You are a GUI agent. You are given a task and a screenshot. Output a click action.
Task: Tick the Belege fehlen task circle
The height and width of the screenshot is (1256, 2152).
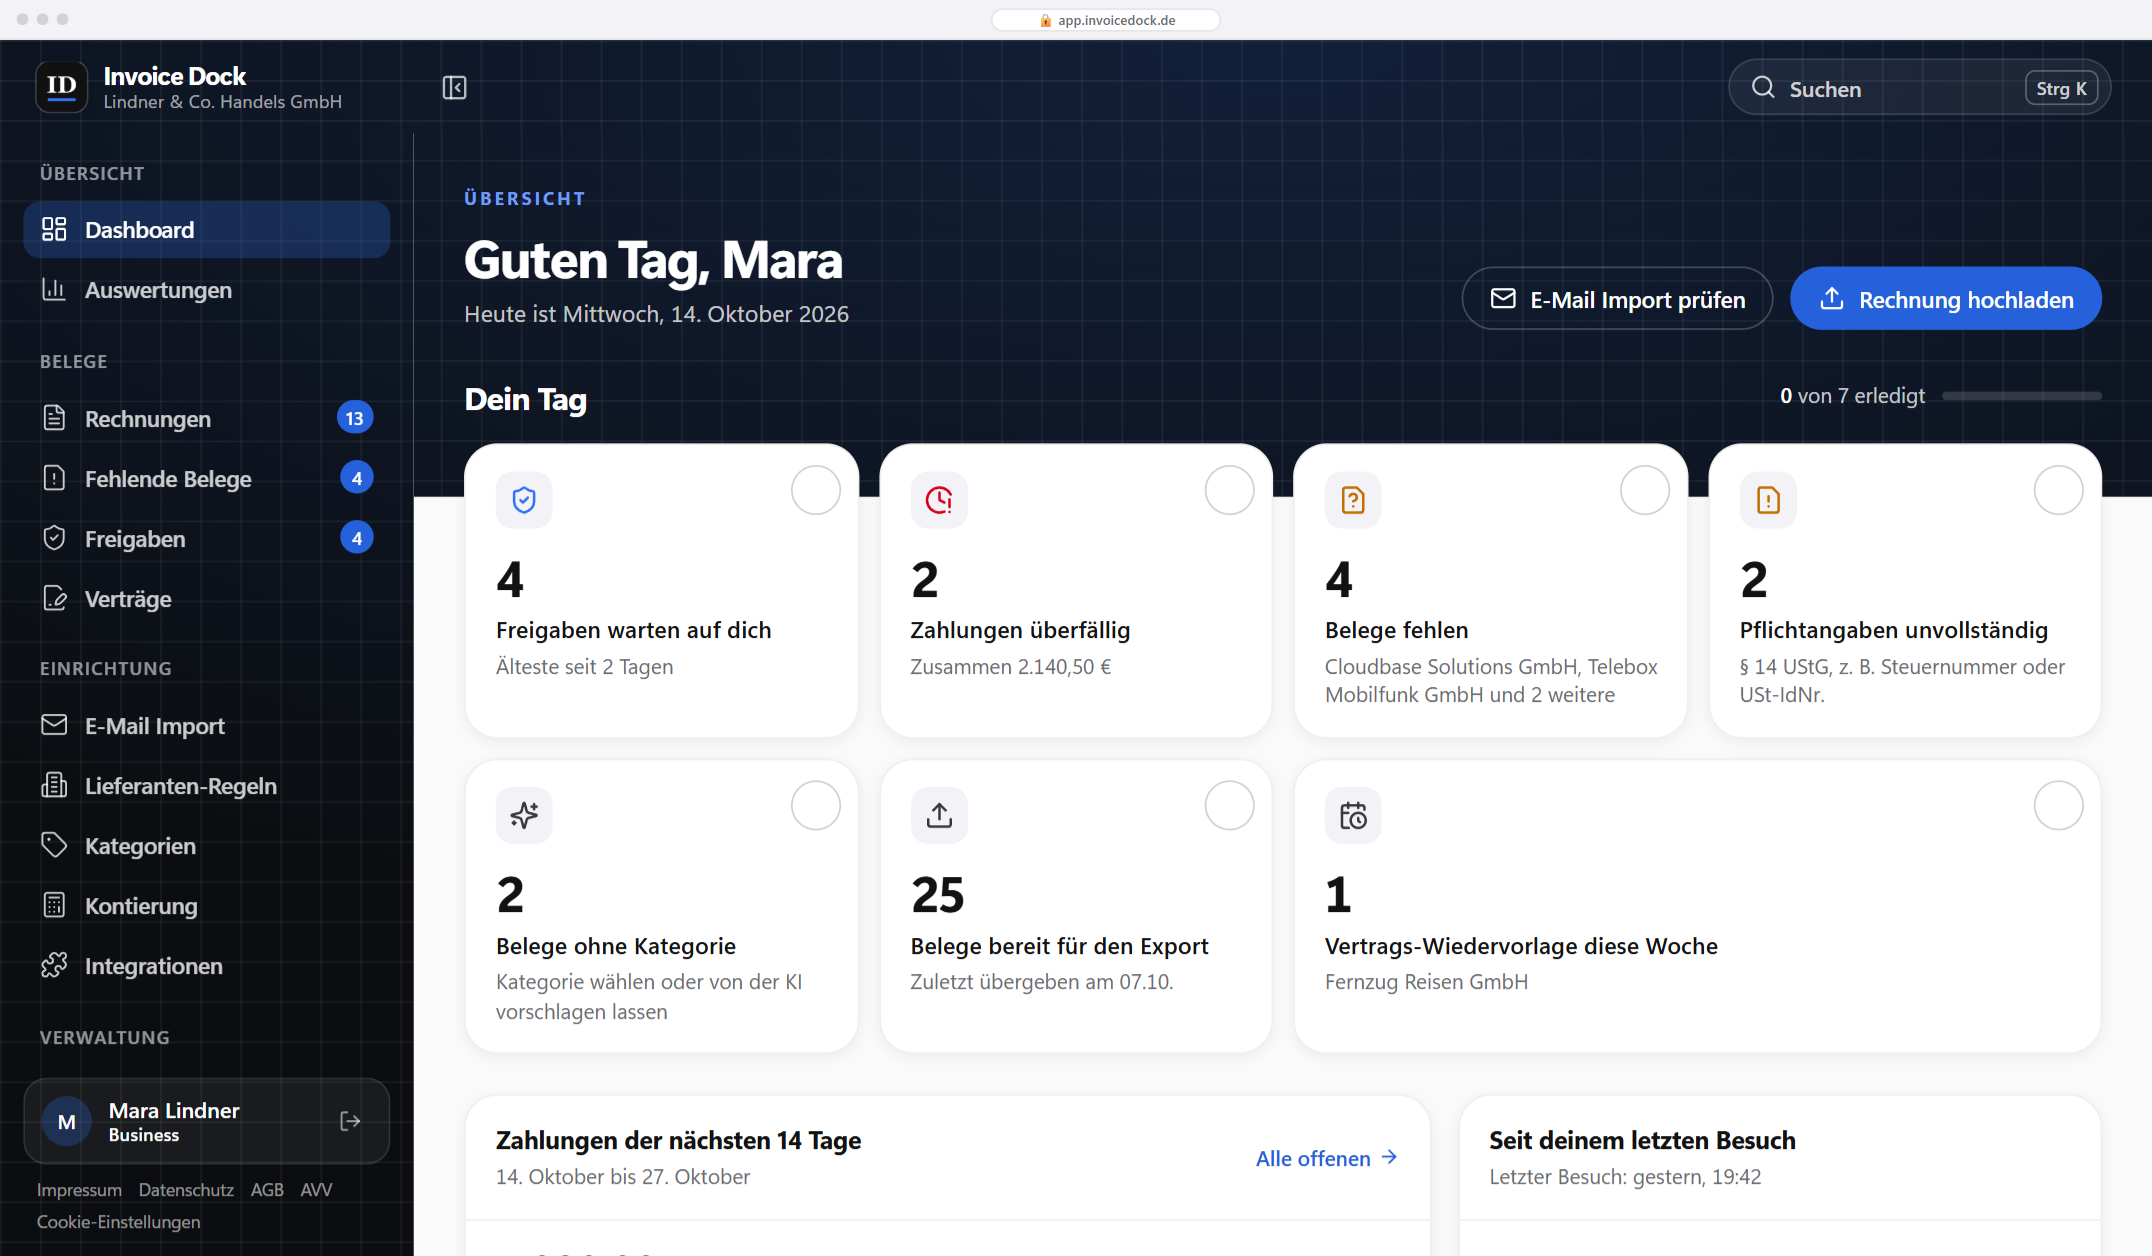click(x=1644, y=490)
